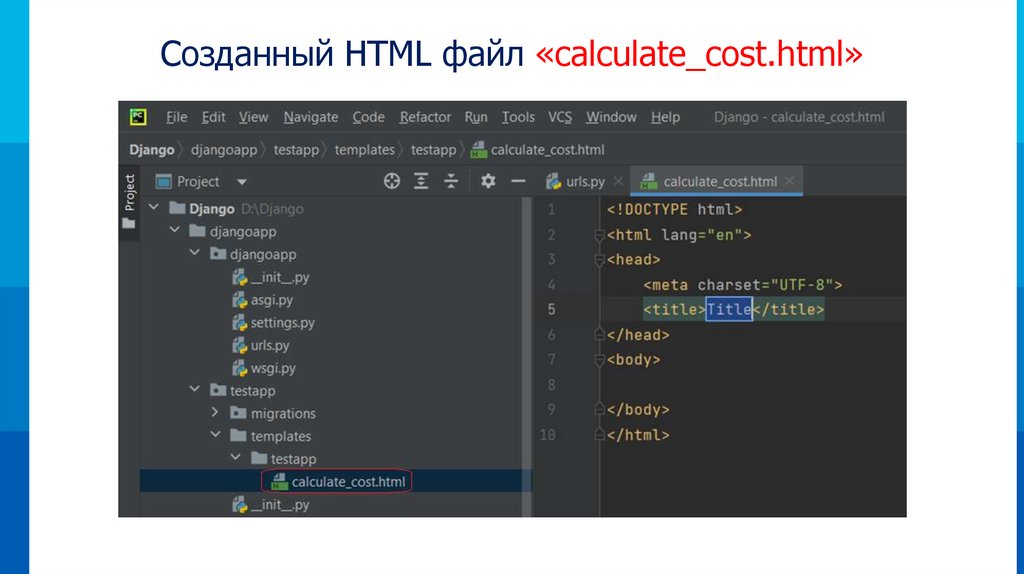Open the Tools menu
1024x574 pixels.
pos(518,117)
